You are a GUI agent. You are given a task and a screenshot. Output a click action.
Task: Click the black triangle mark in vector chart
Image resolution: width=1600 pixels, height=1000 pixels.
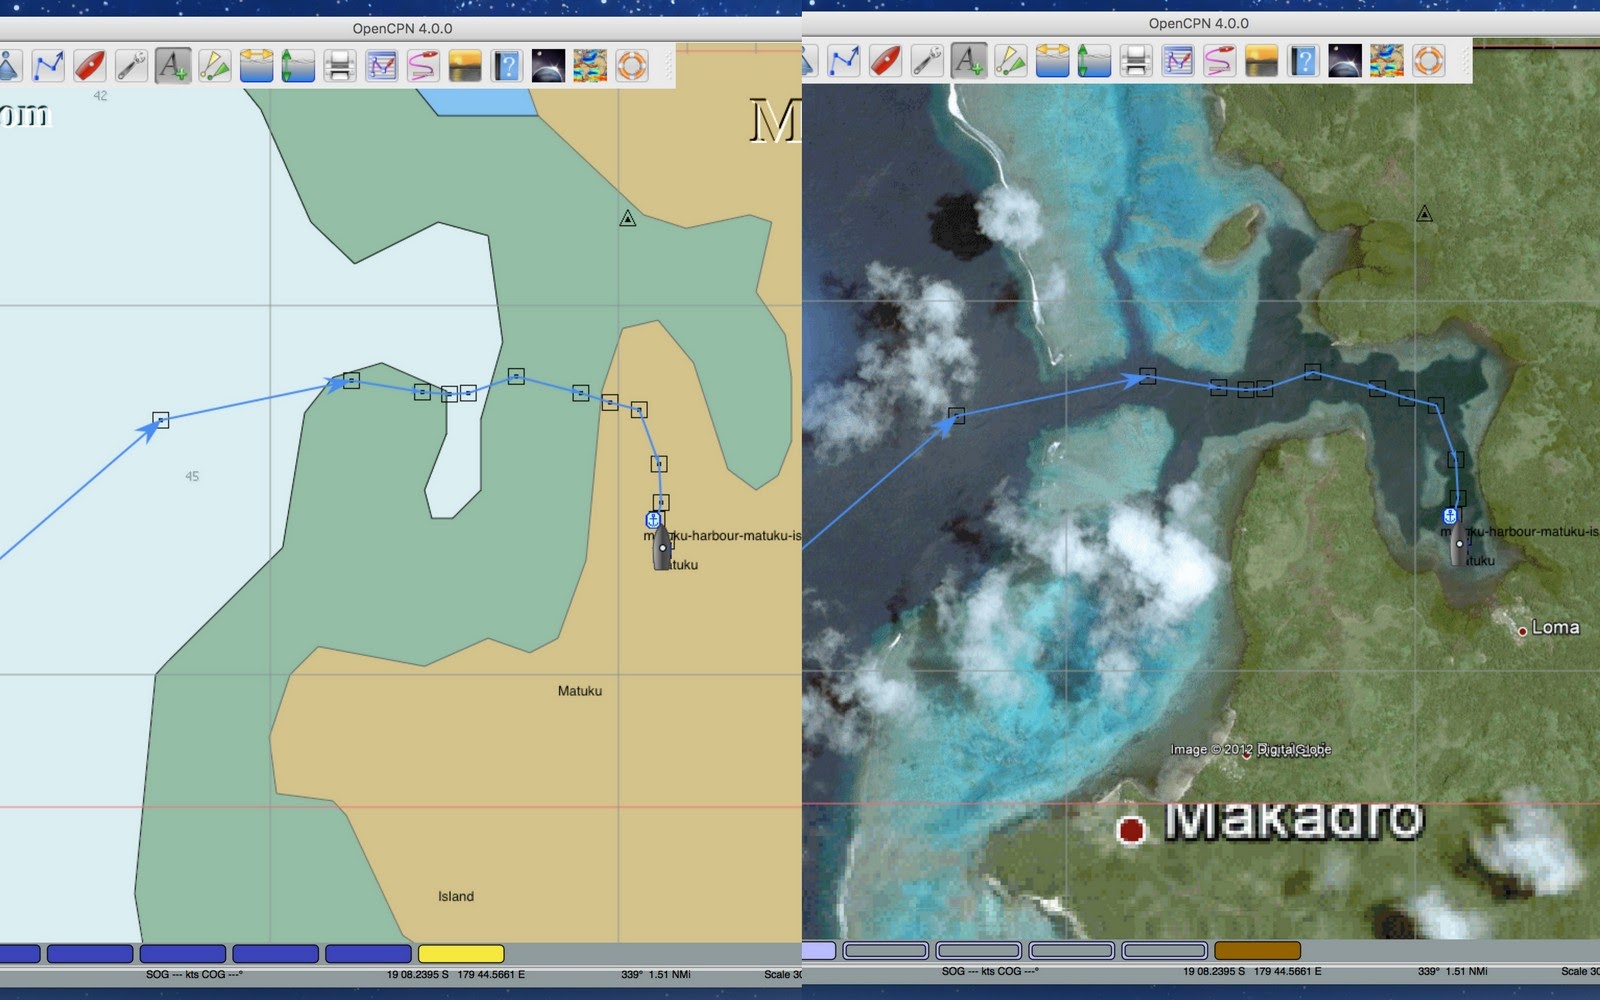(628, 218)
